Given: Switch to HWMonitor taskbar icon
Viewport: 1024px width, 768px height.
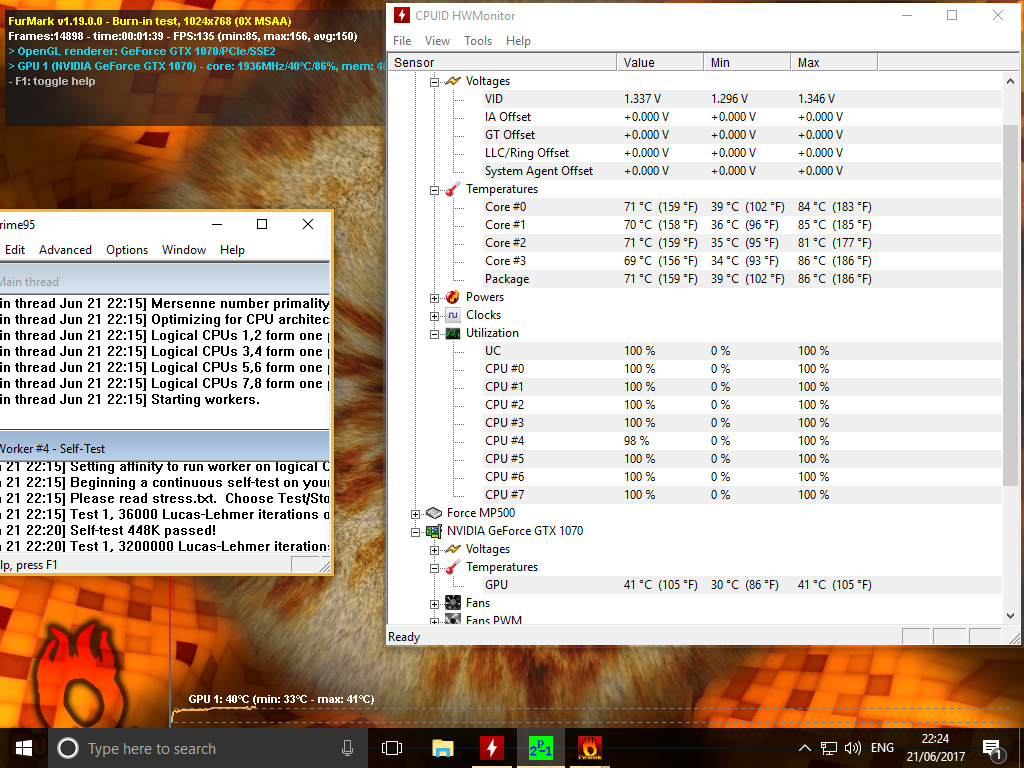Looking at the screenshot, I should [x=492, y=748].
